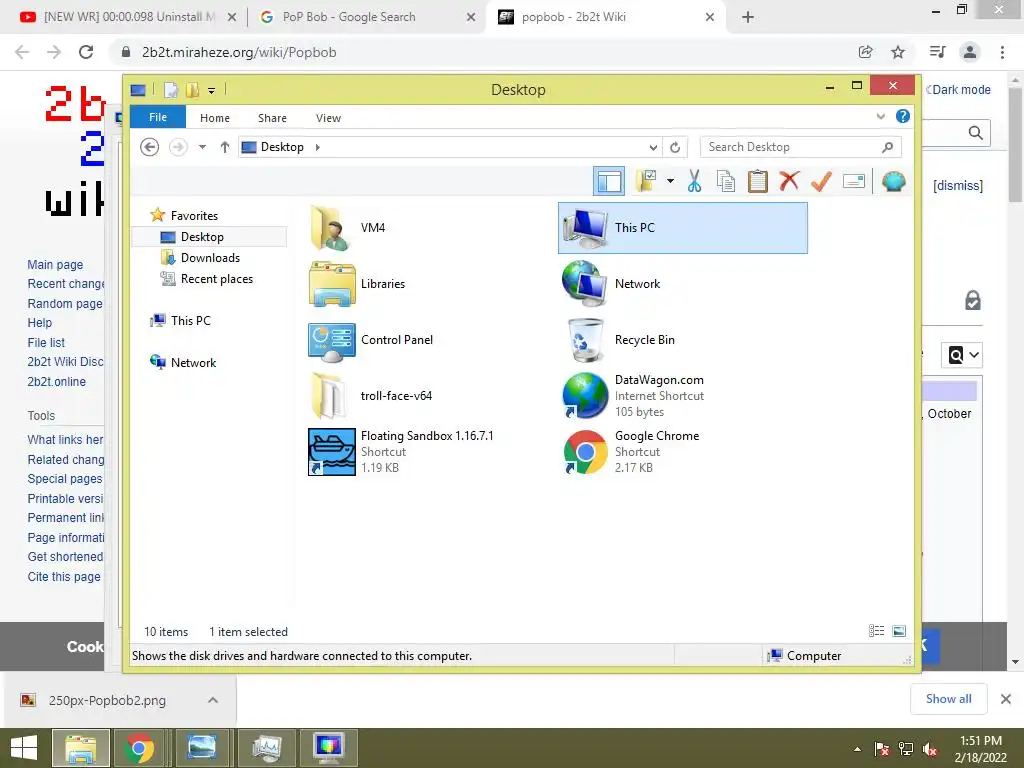This screenshot has width=1024, height=768.
Task: Expand the ribbon with the chevron
Action: click(880, 116)
